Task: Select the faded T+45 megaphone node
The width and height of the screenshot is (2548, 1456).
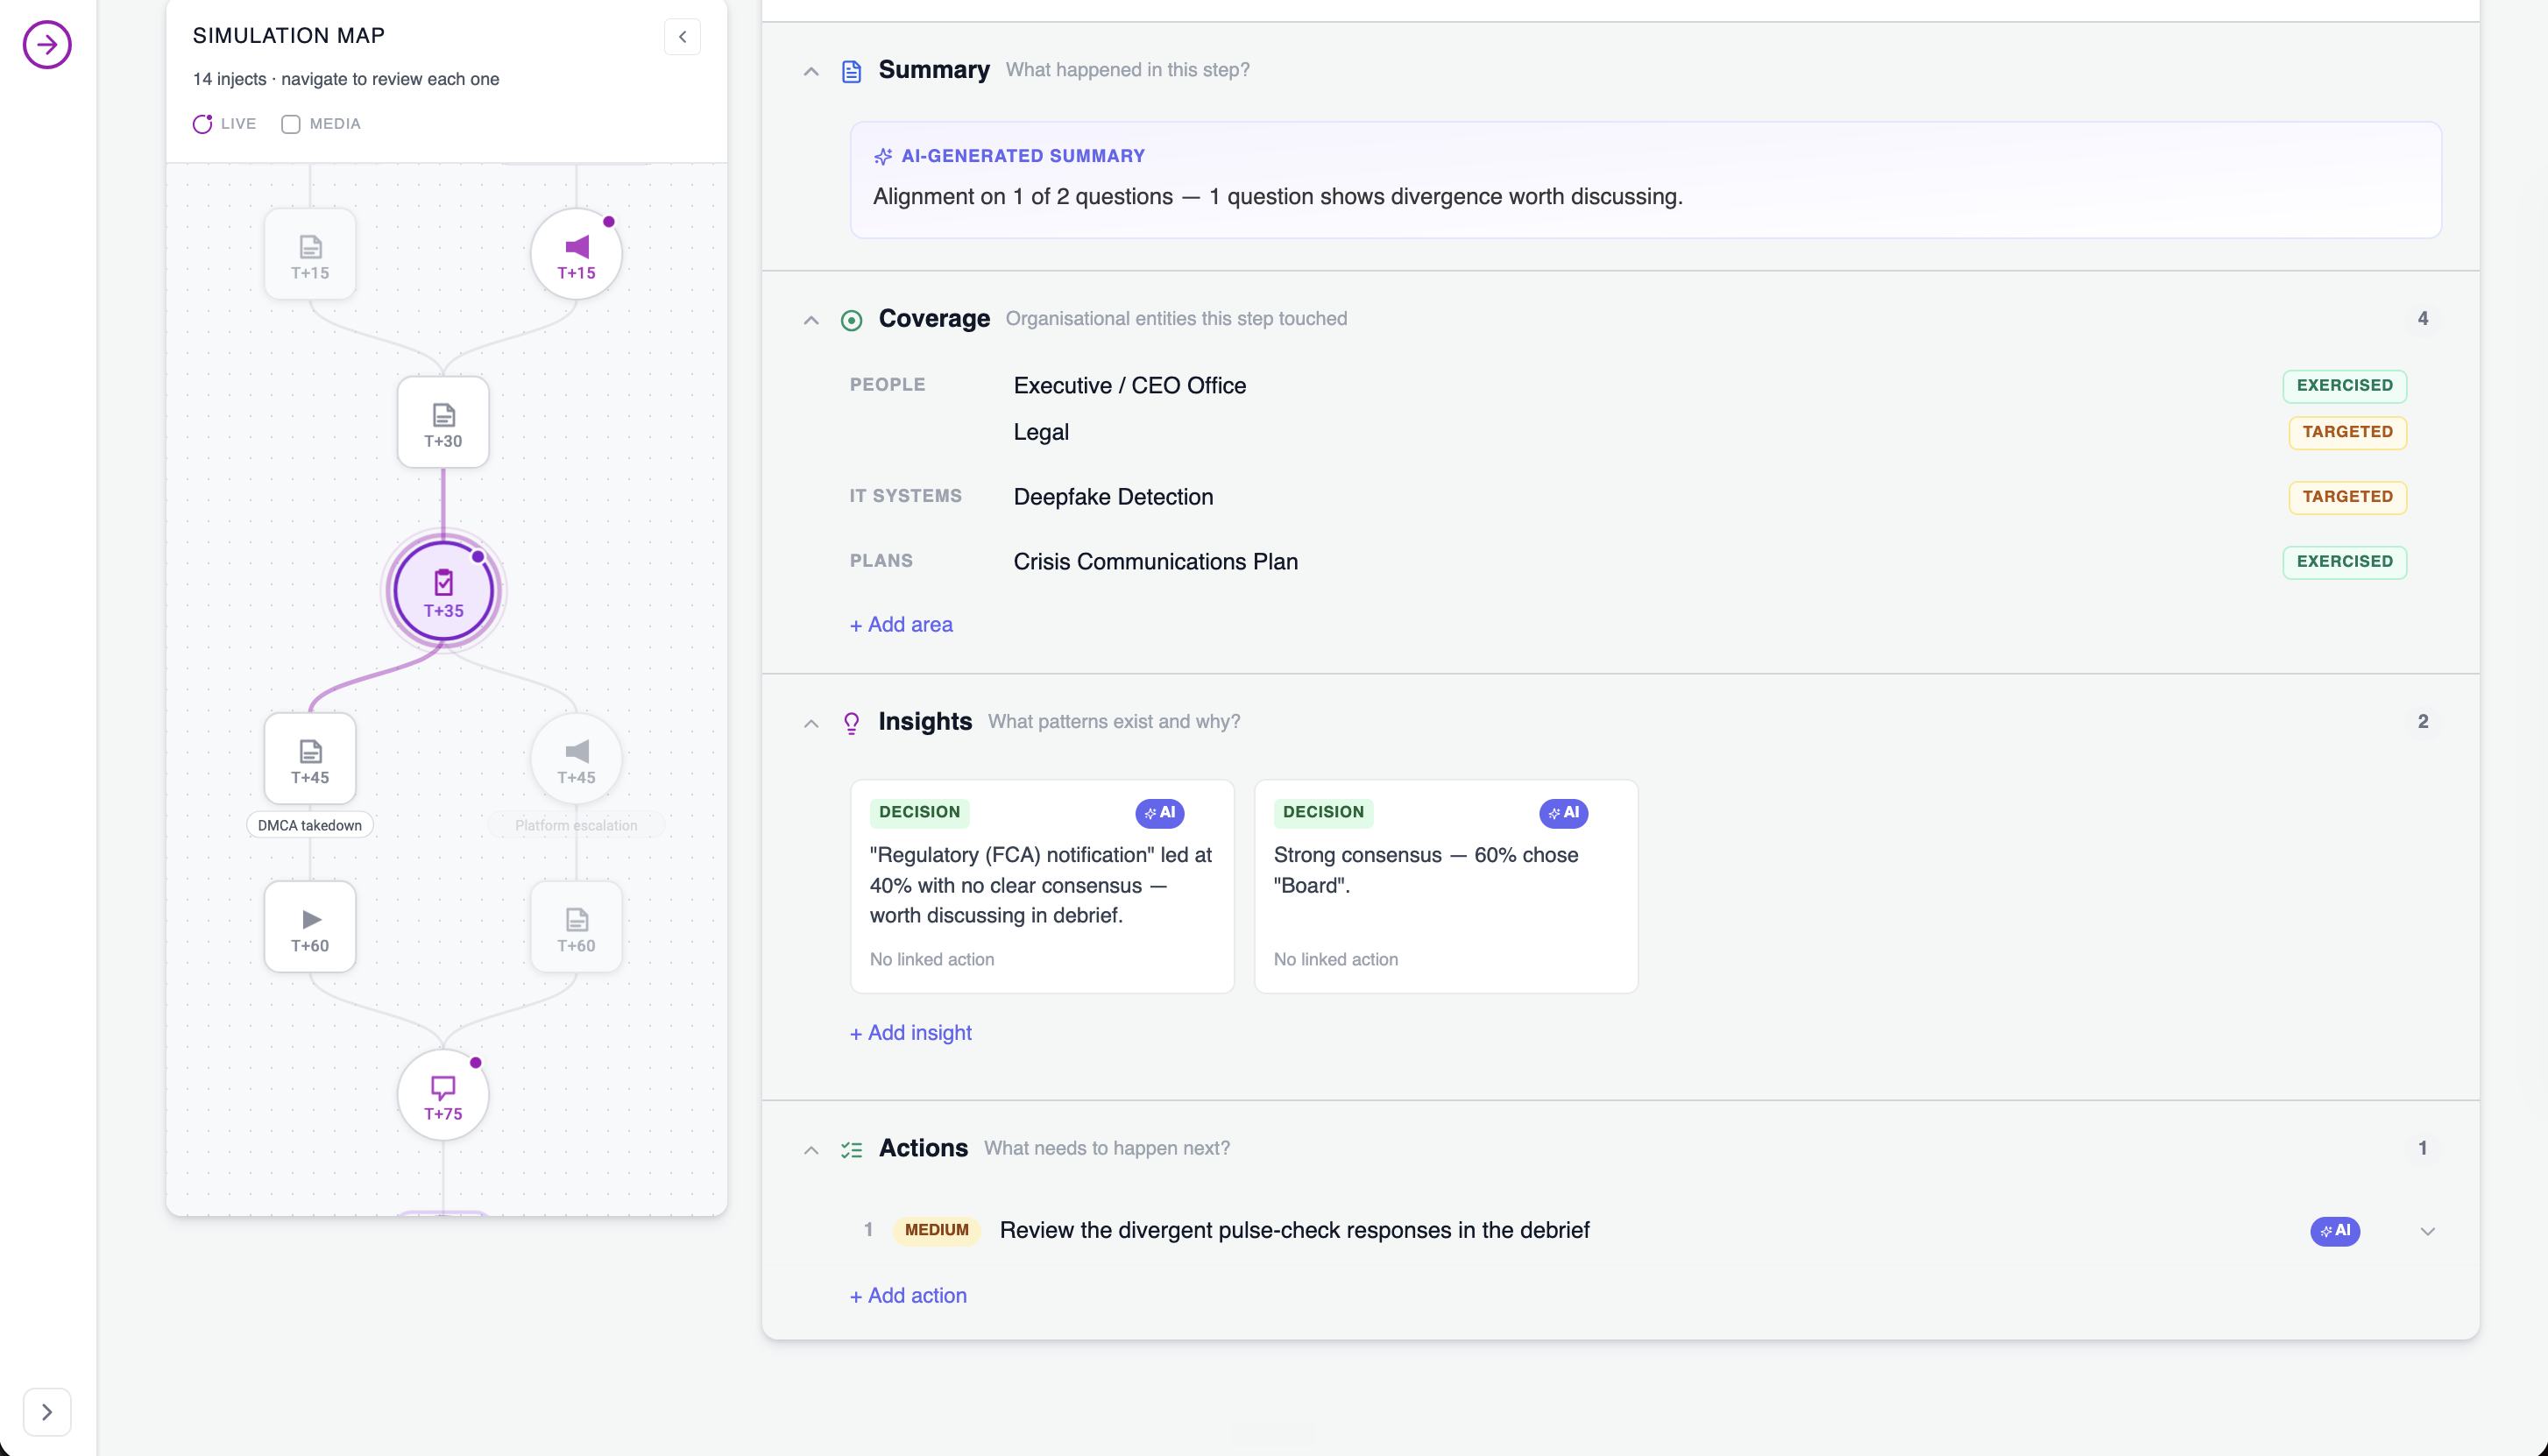Action: pyautogui.click(x=576, y=759)
